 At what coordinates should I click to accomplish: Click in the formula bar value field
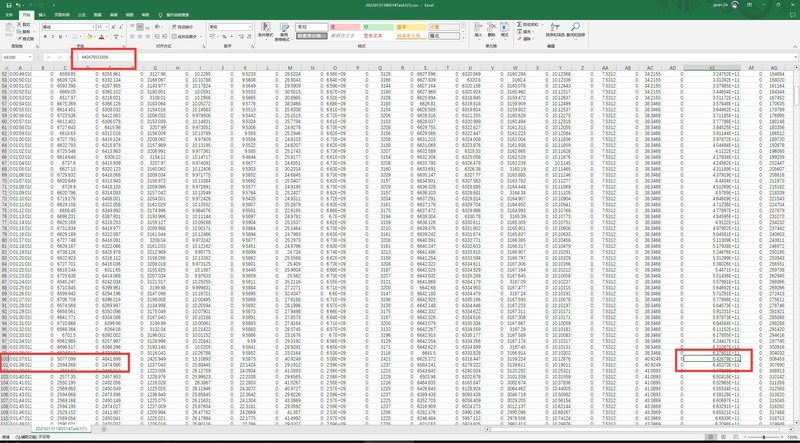[x=110, y=59]
